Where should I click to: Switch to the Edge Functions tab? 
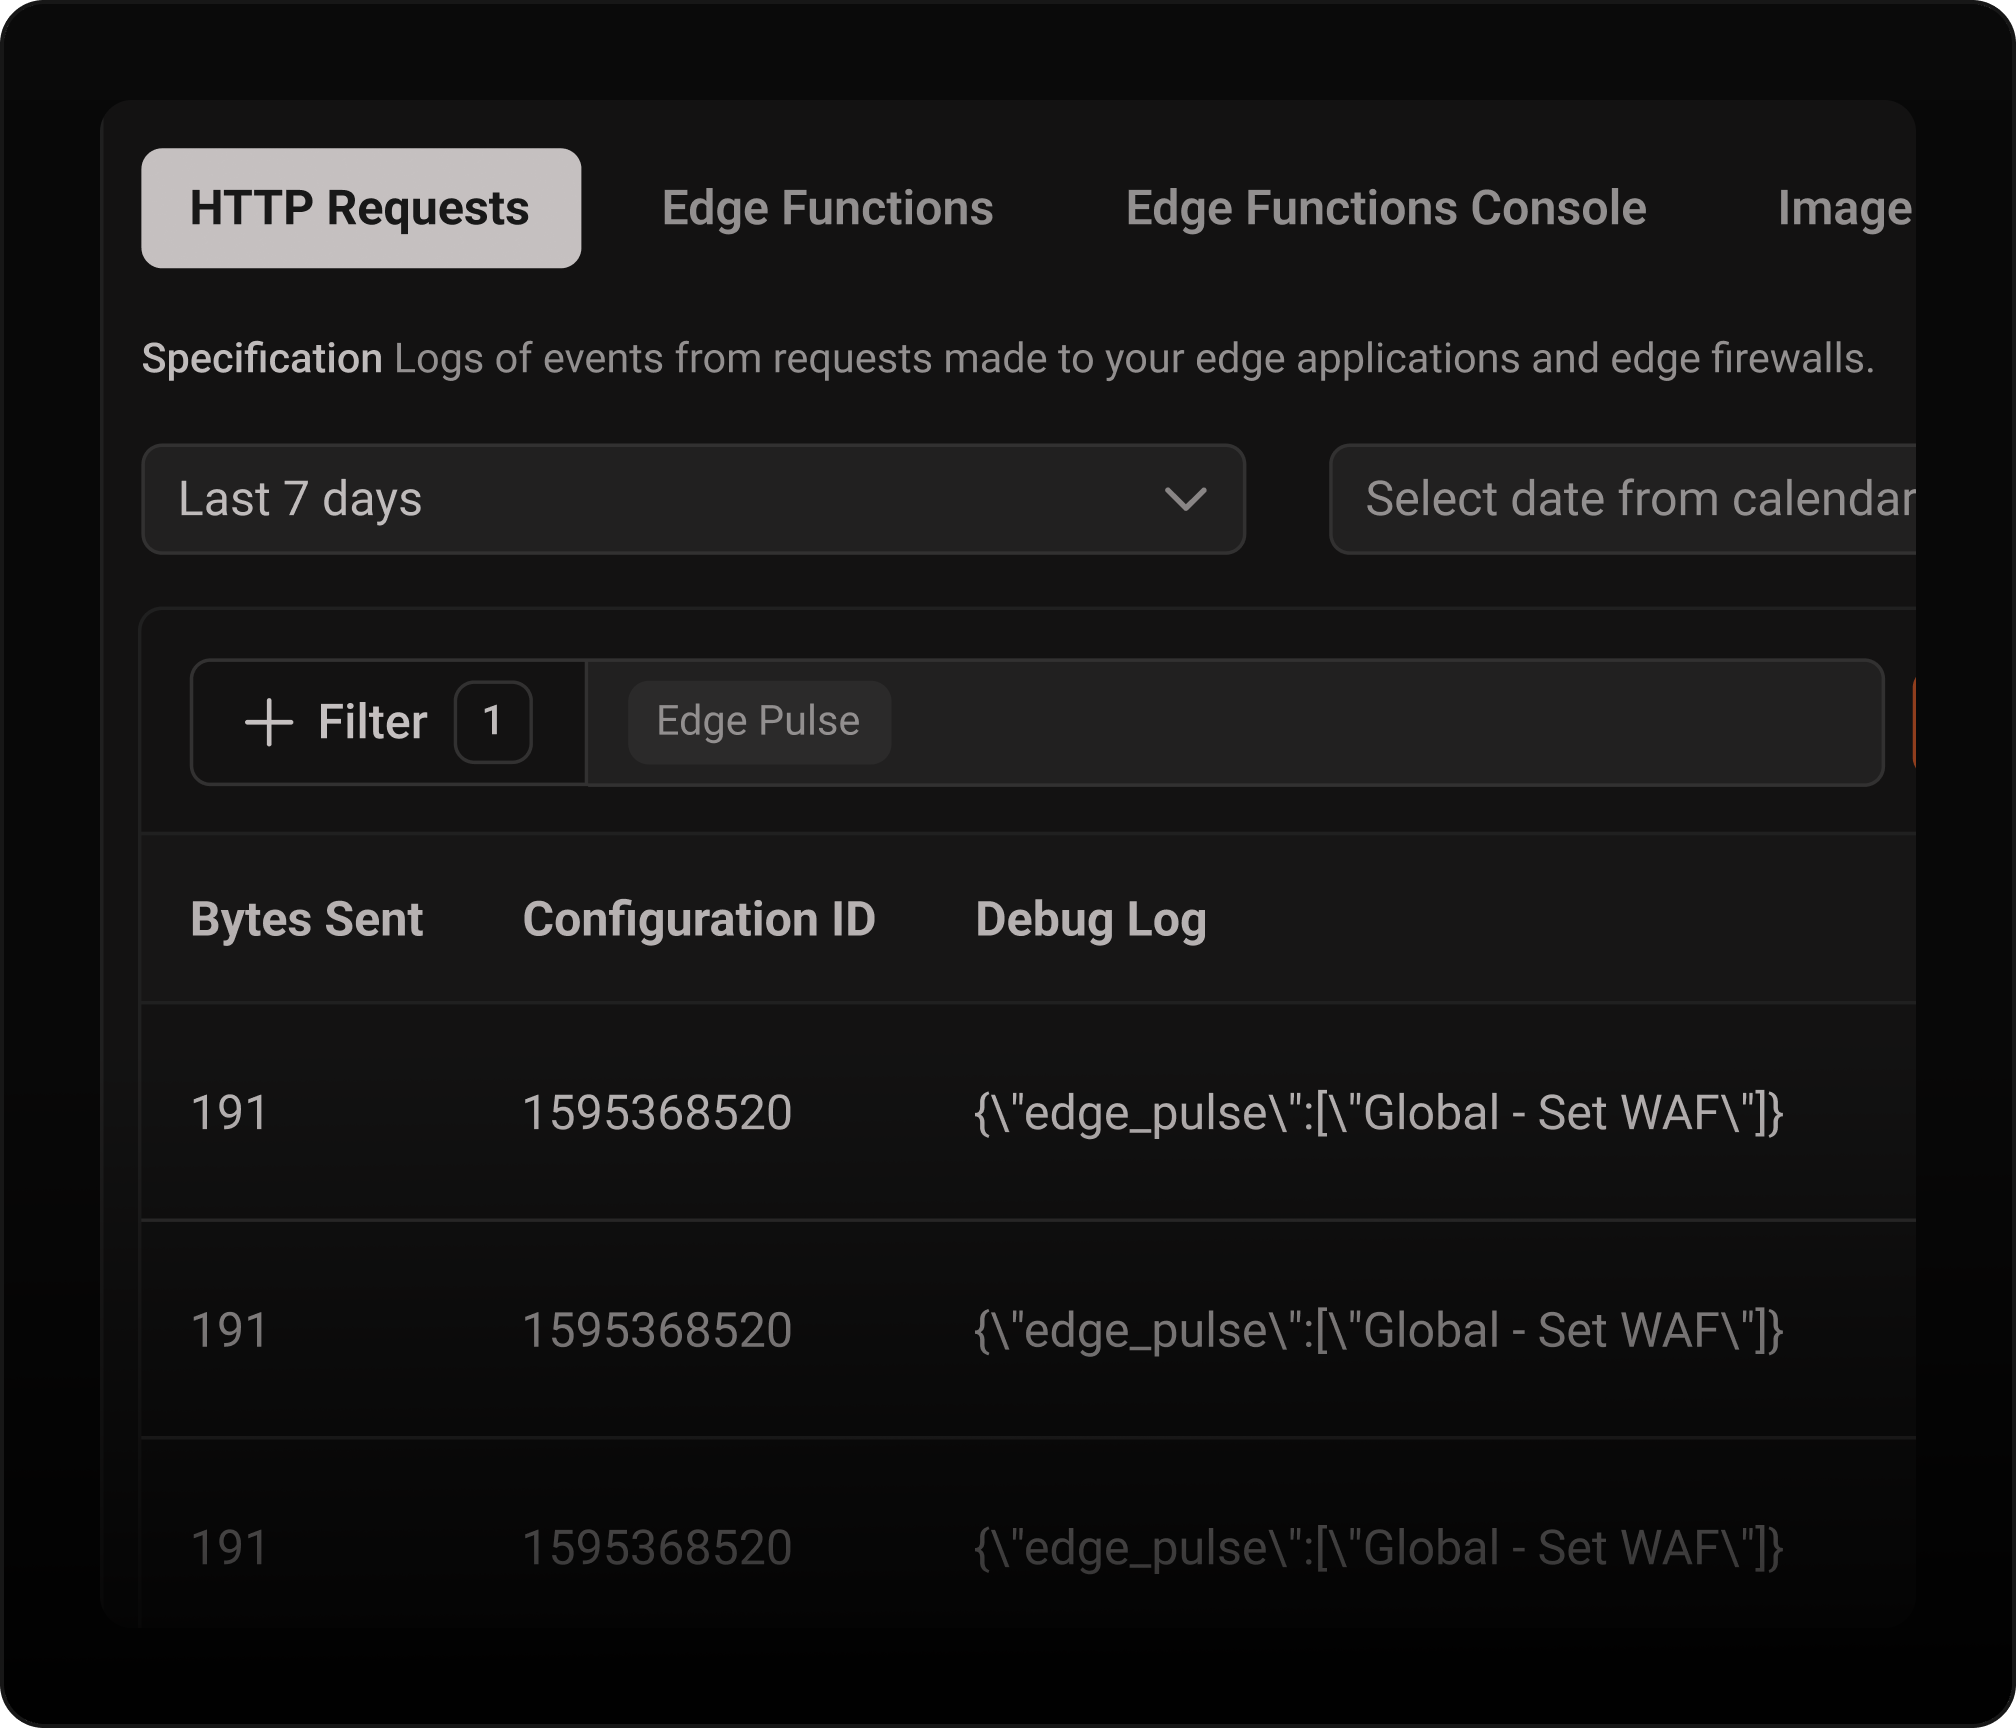click(827, 208)
